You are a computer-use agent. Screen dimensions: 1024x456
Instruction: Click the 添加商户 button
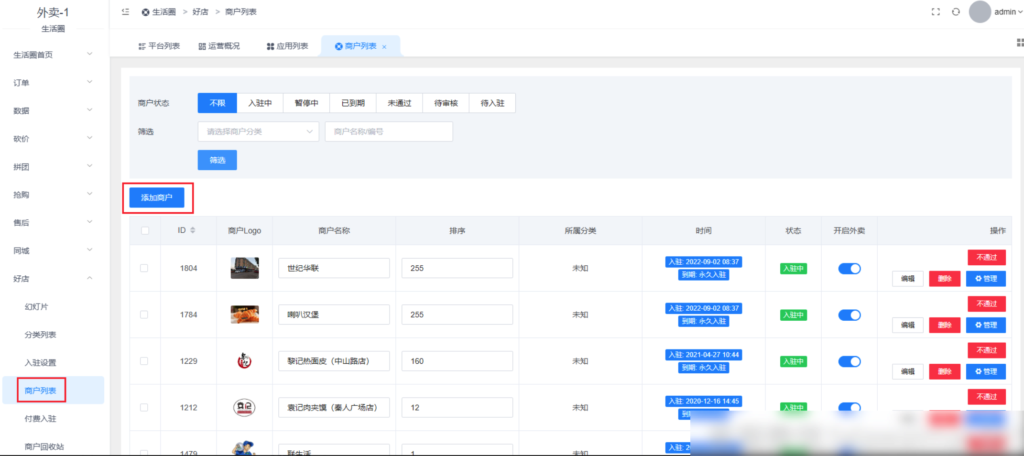pos(157,197)
